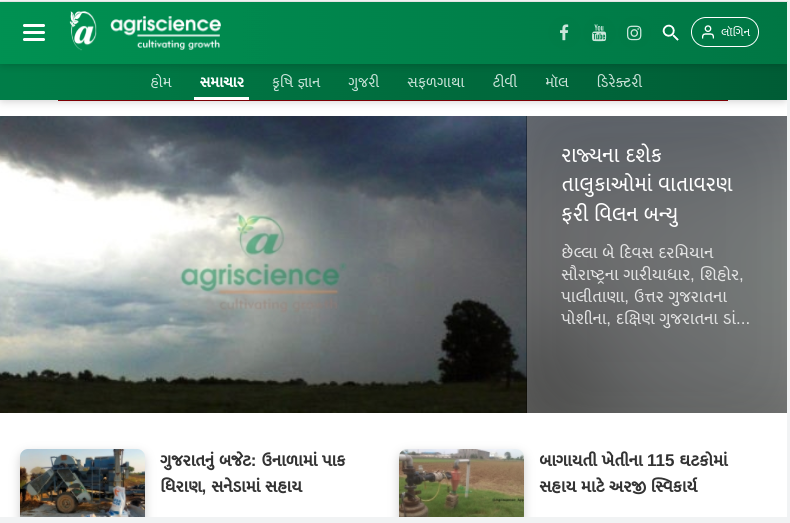Go to the હોમ tab
This screenshot has width=790, height=523.
click(161, 82)
